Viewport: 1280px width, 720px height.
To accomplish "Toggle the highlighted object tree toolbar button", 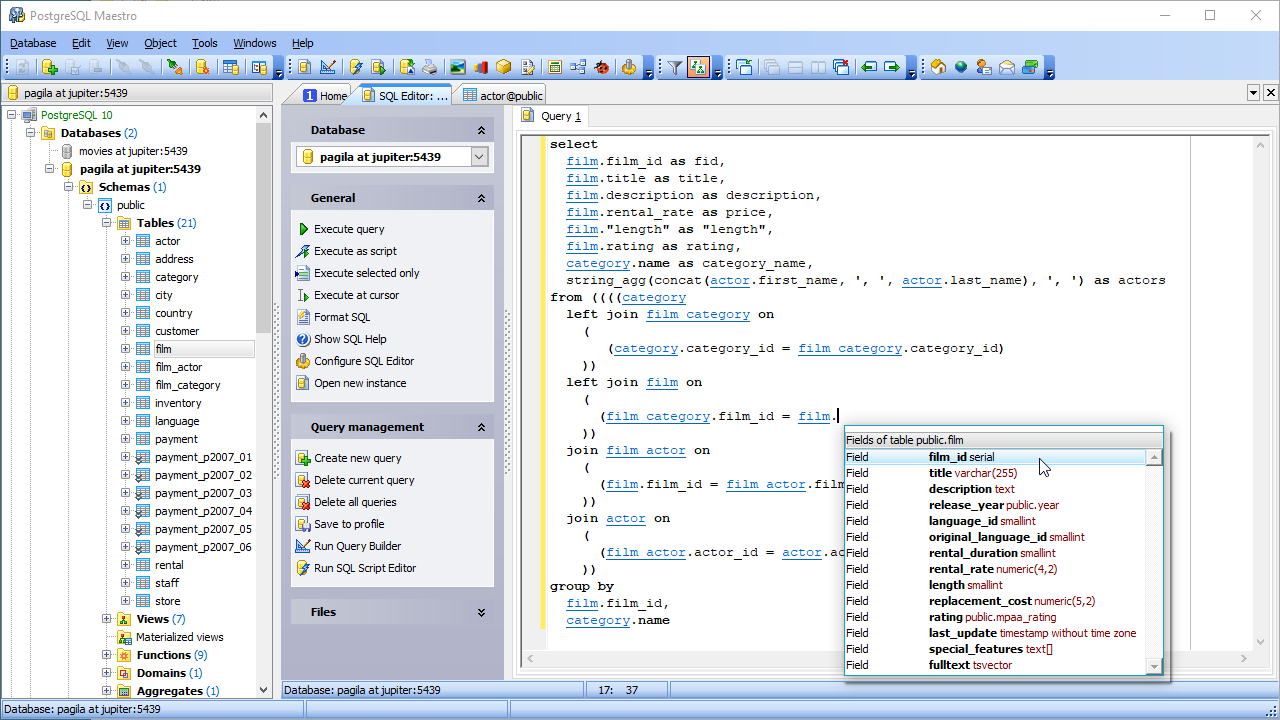I will click(700, 67).
